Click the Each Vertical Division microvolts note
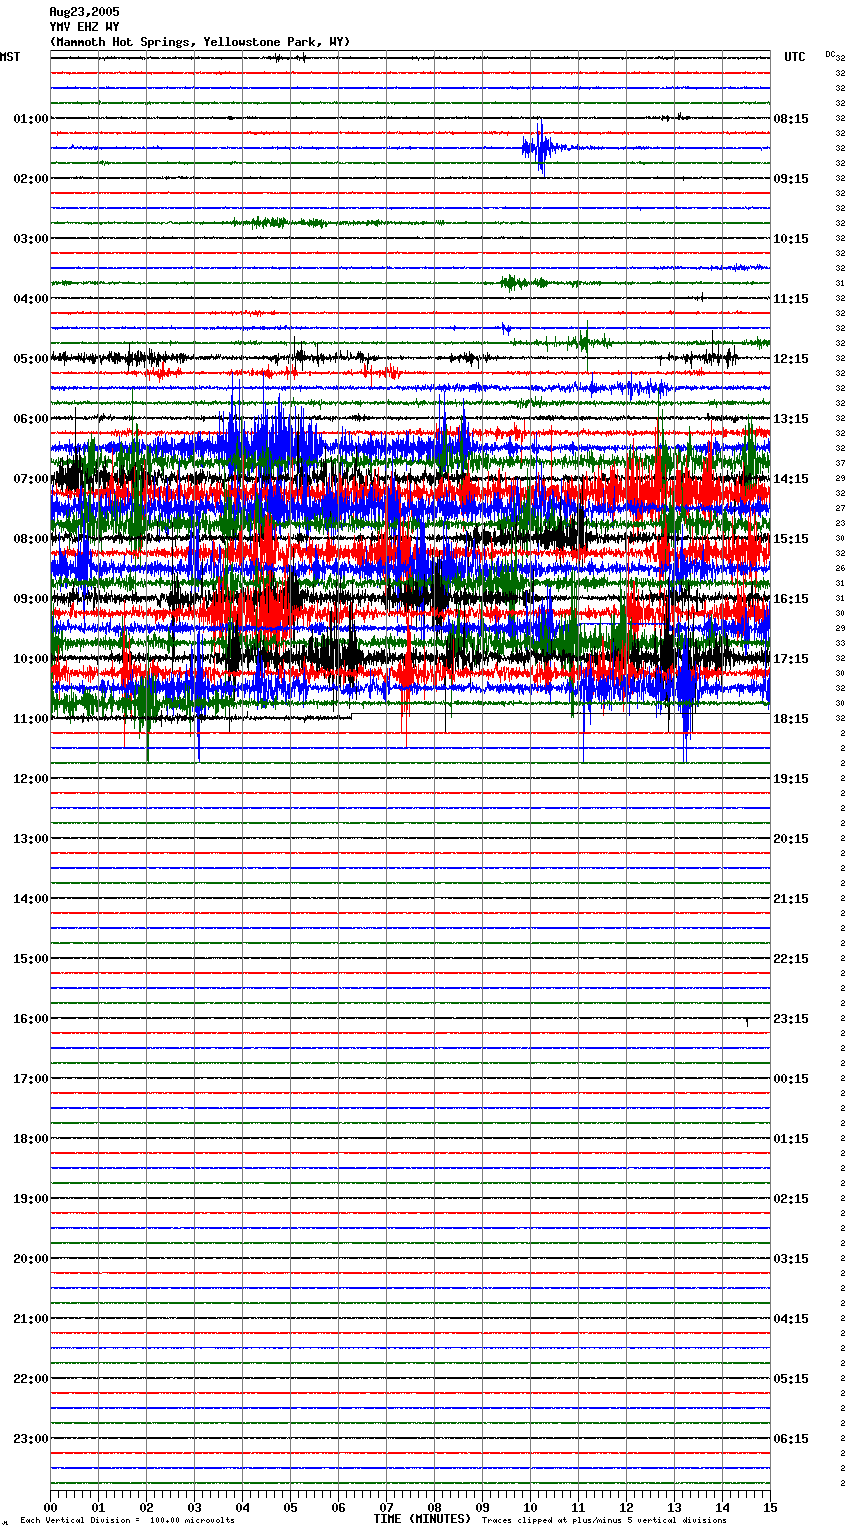Screen dimensions: 850x1534 click(x=127, y=1521)
